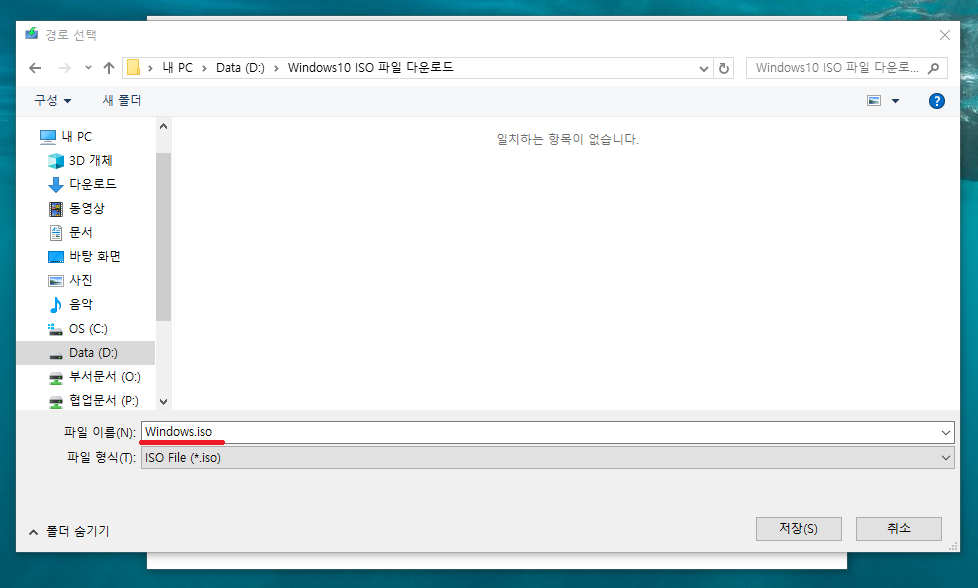The image size is (978, 588).
Task: Go up one folder level
Action: tap(109, 68)
